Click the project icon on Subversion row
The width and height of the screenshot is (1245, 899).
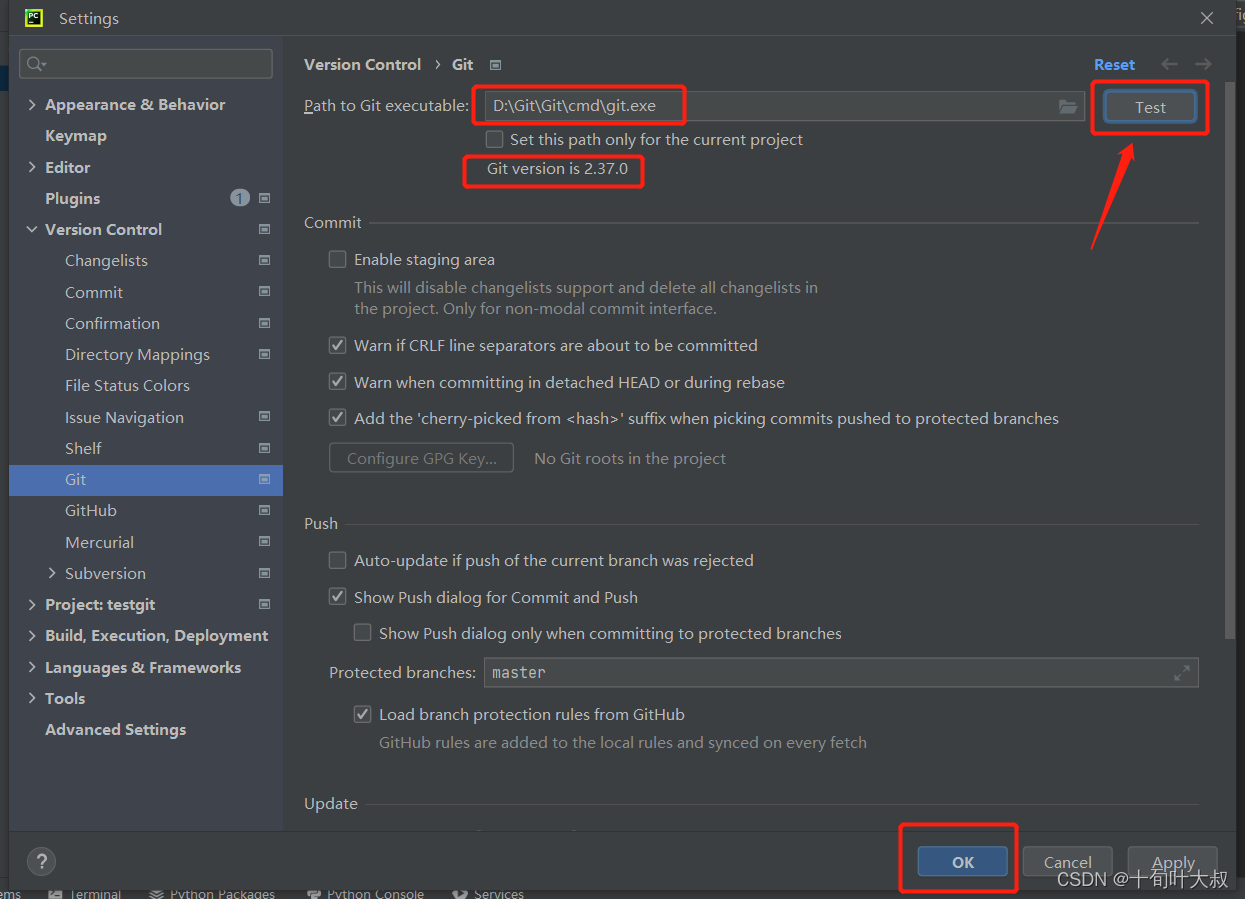coord(264,573)
